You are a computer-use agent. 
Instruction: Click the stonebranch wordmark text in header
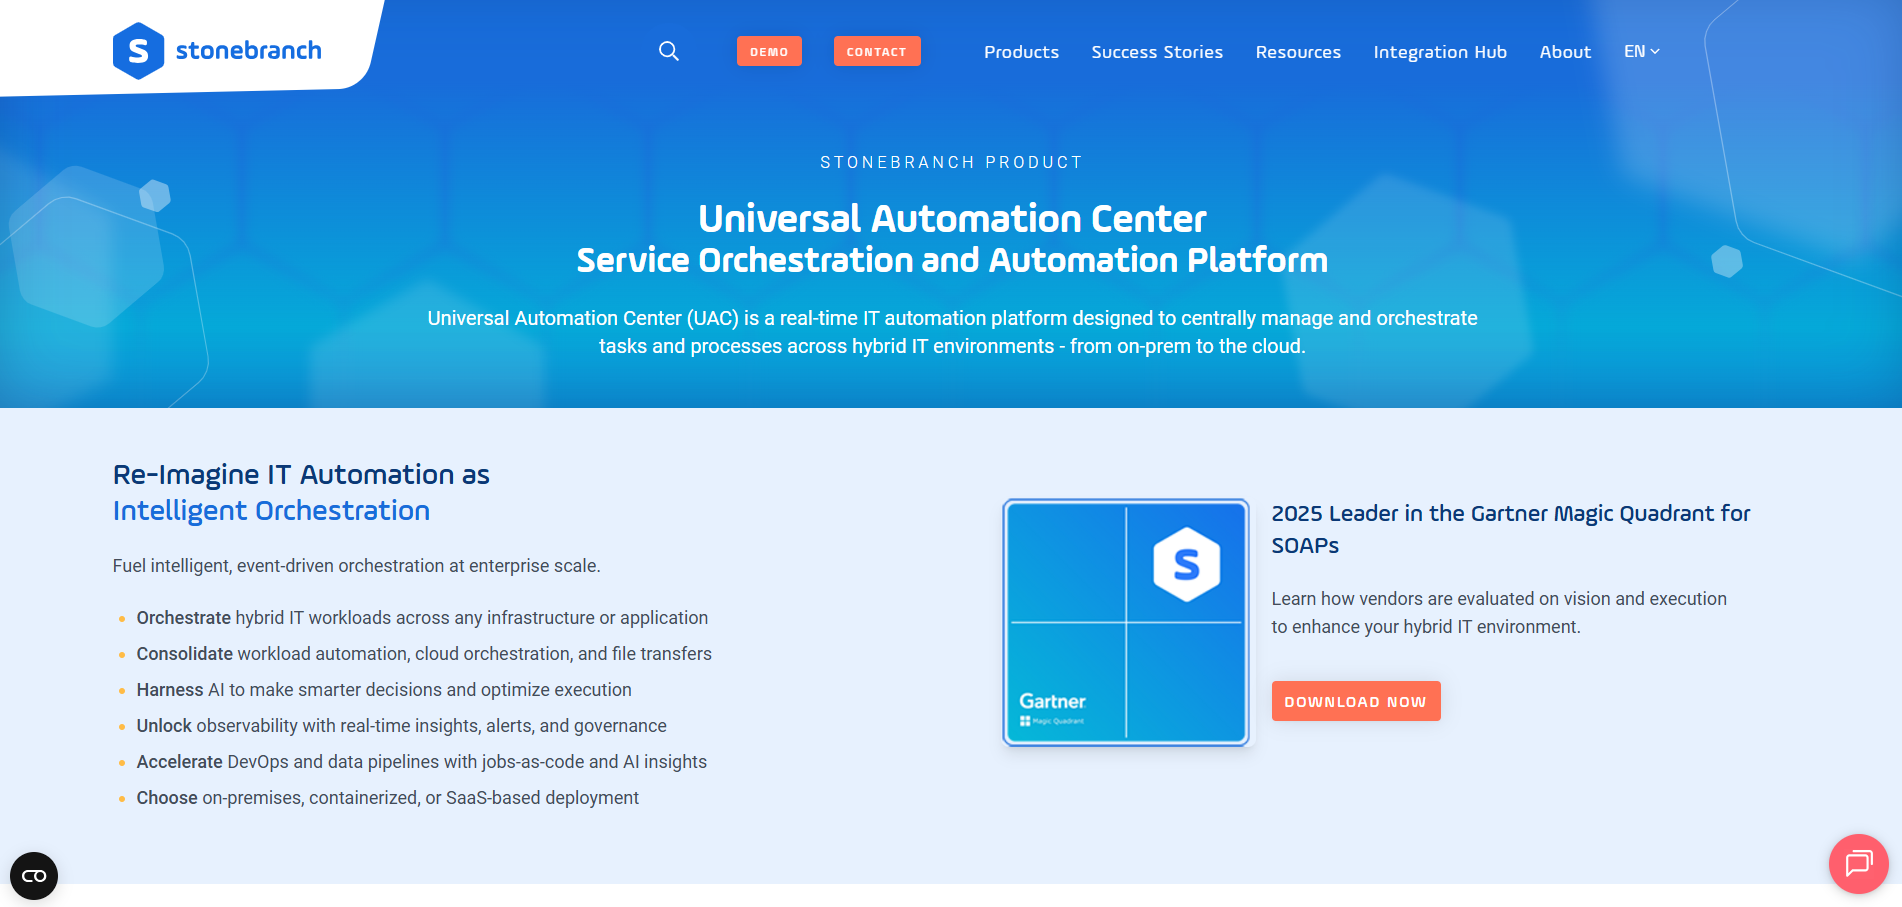click(249, 50)
